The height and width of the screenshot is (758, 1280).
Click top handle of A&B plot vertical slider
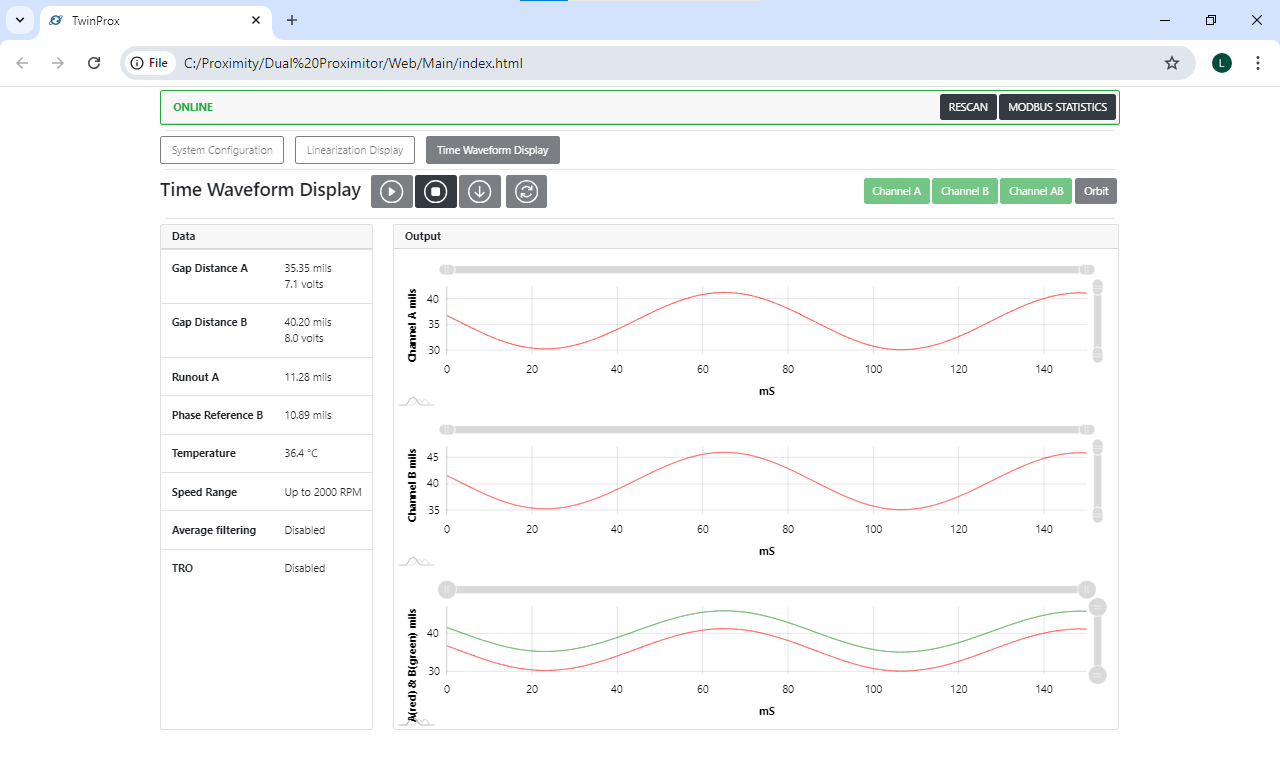click(1097, 607)
